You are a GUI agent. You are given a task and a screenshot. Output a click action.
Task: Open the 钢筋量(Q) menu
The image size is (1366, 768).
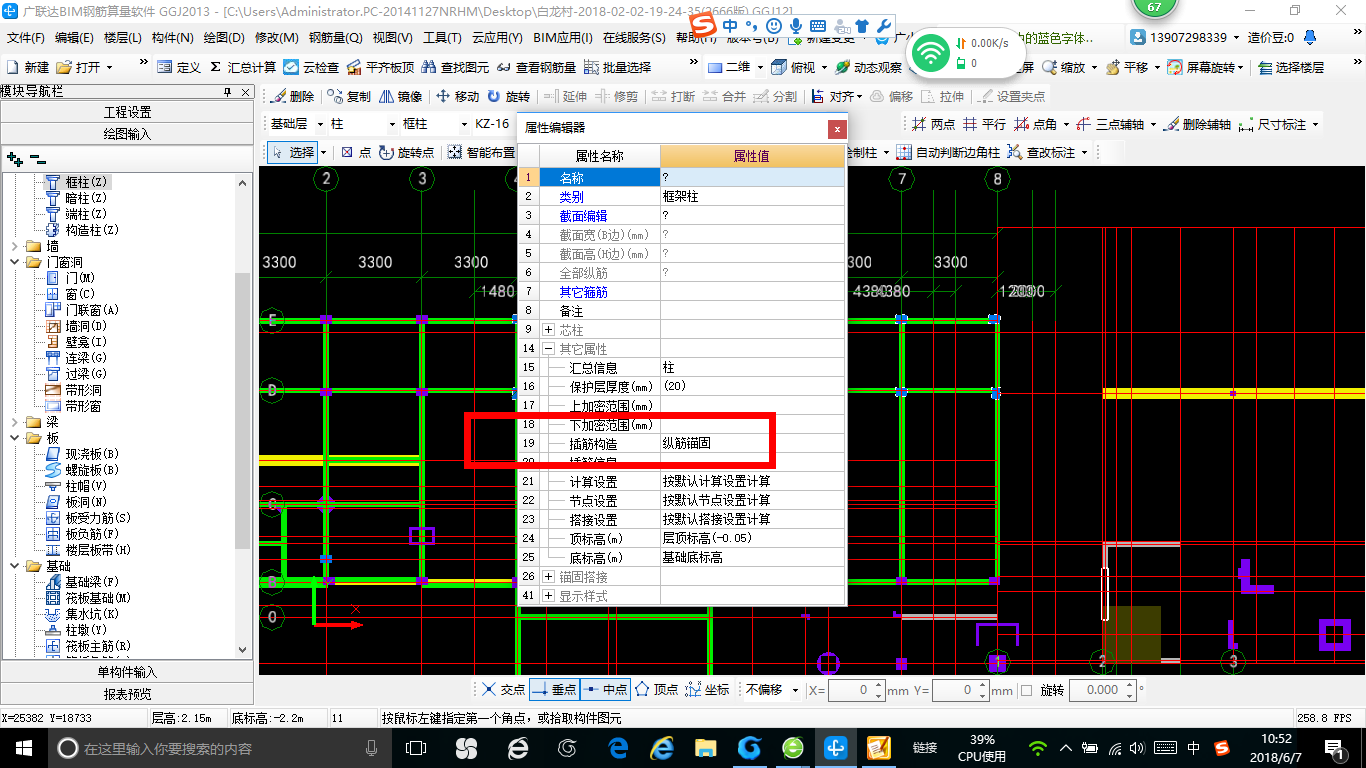click(335, 38)
